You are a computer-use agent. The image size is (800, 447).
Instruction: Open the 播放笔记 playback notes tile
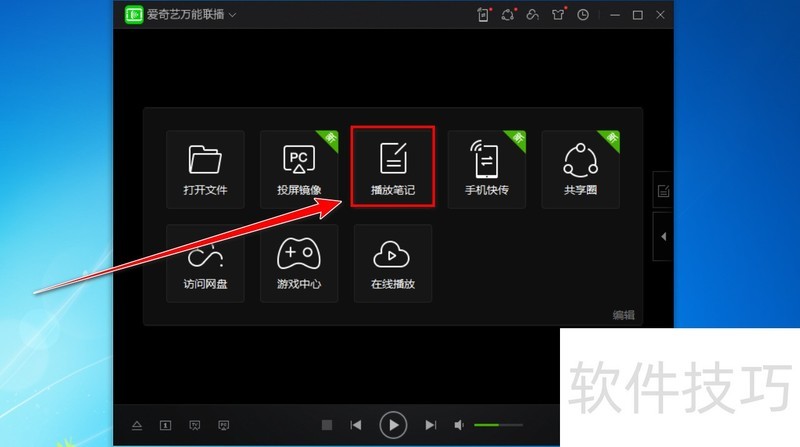(393, 169)
